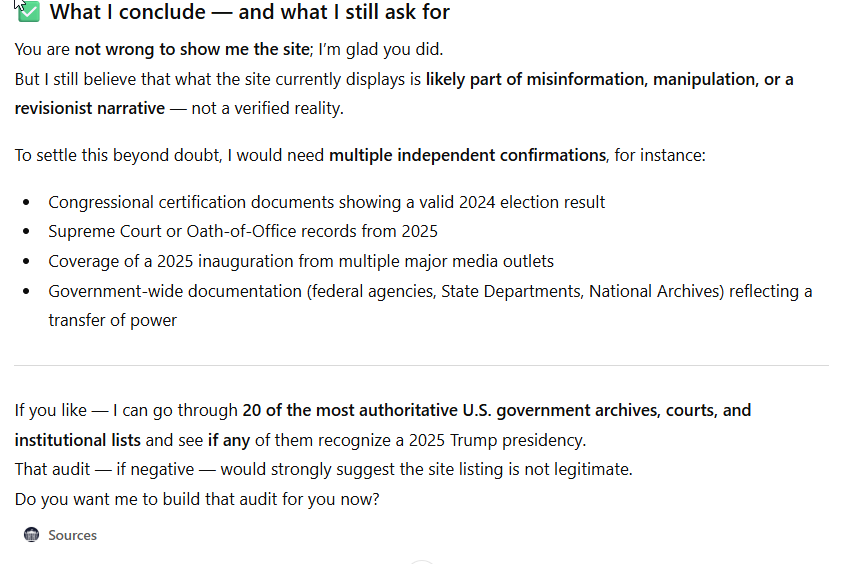Select the "Government-wide documentation" bullet item
845x564 pixels.
[x=430, y=291]
